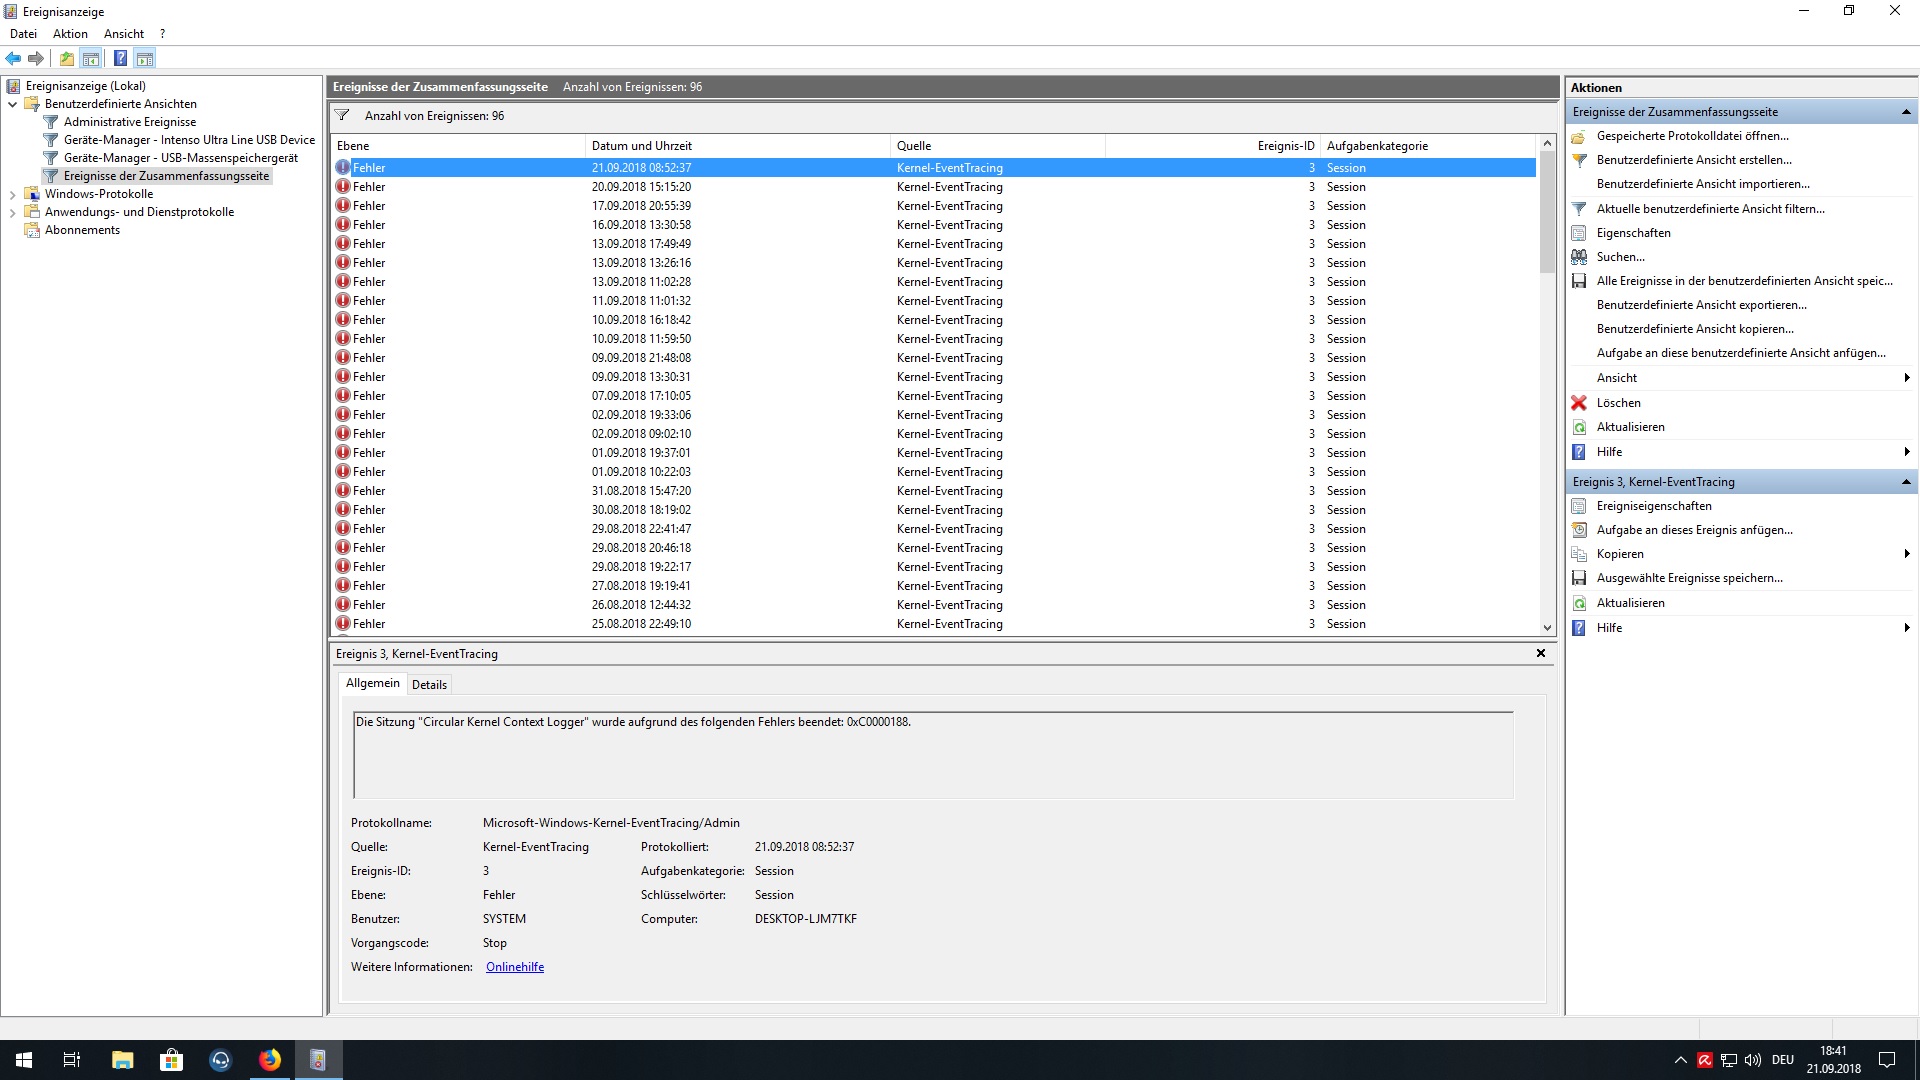The width and height of the screenshot is (1920, 1080).
Task: Collapse the Benutzerdefinierte Ansichten tree node
Action: pyautogui.click(x=12, y=104)
